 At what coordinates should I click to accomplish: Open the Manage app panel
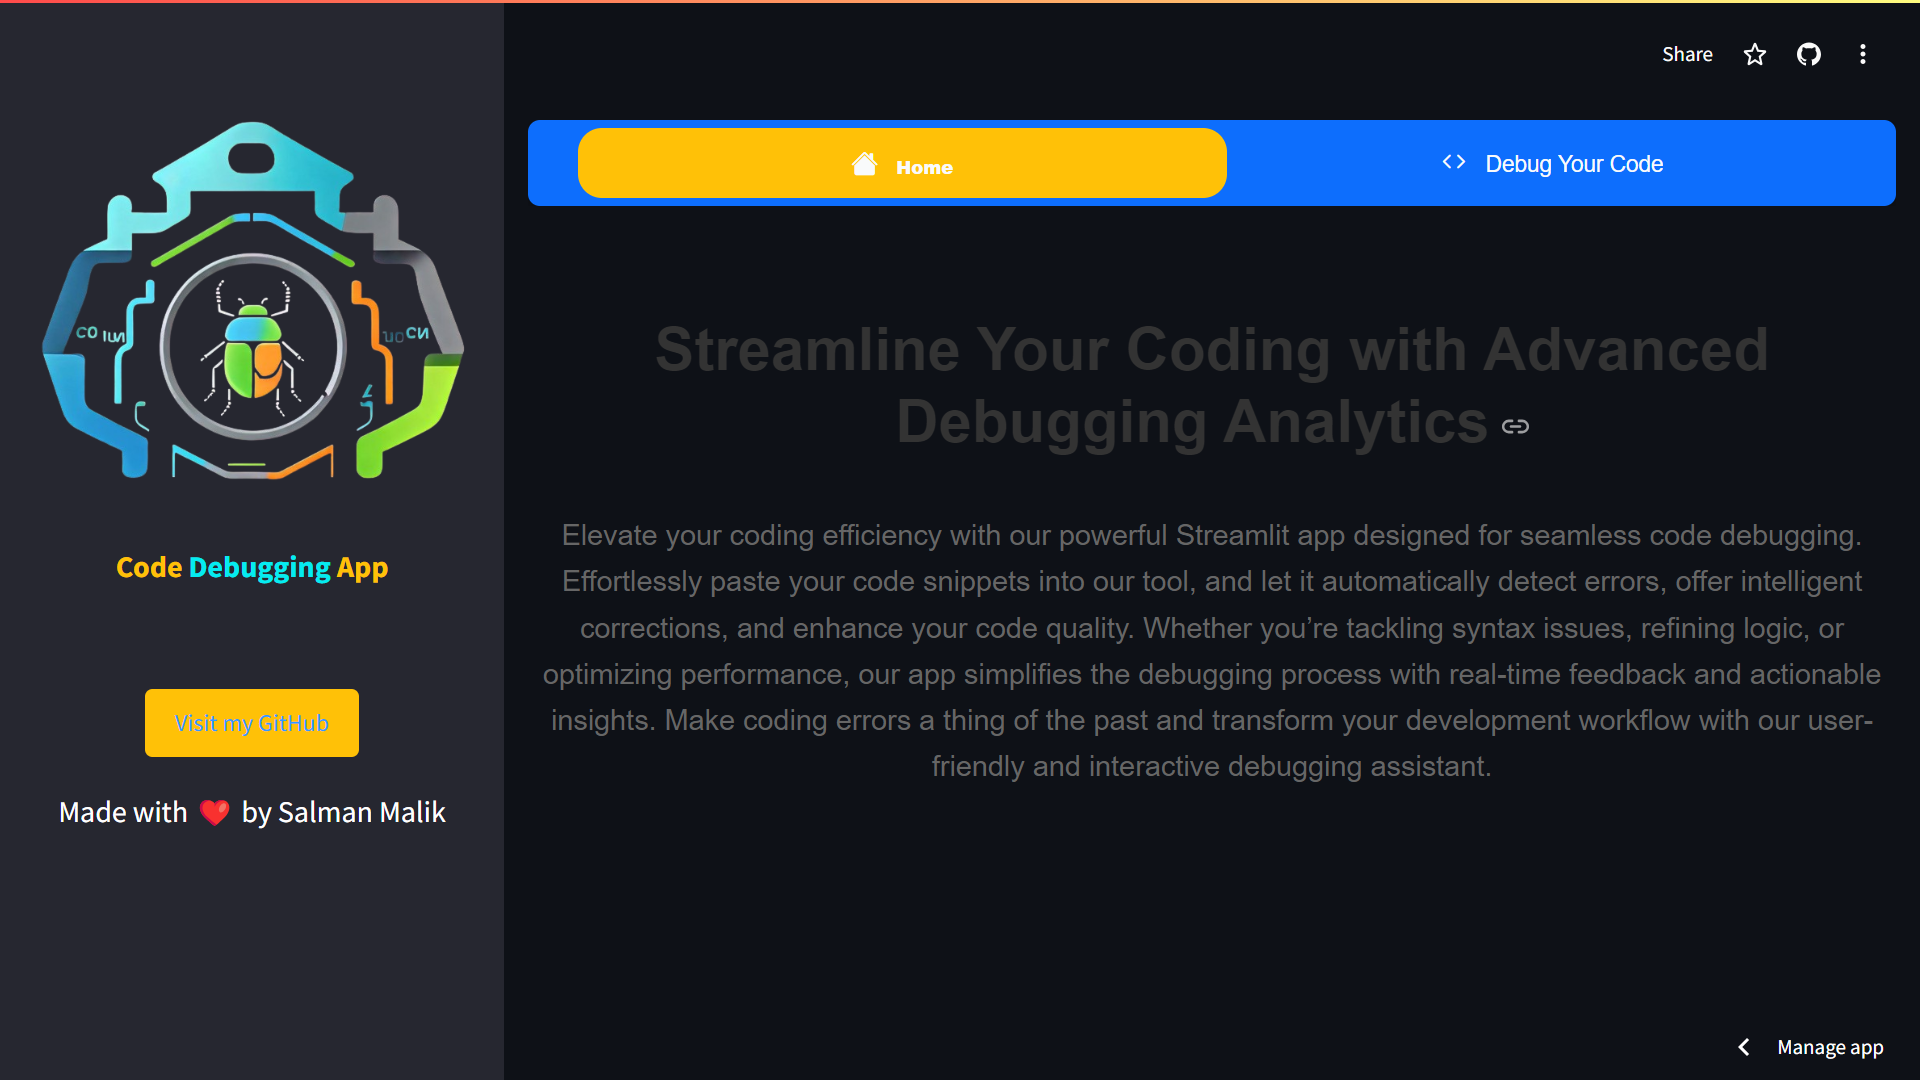click(x=1830, y=1047)
